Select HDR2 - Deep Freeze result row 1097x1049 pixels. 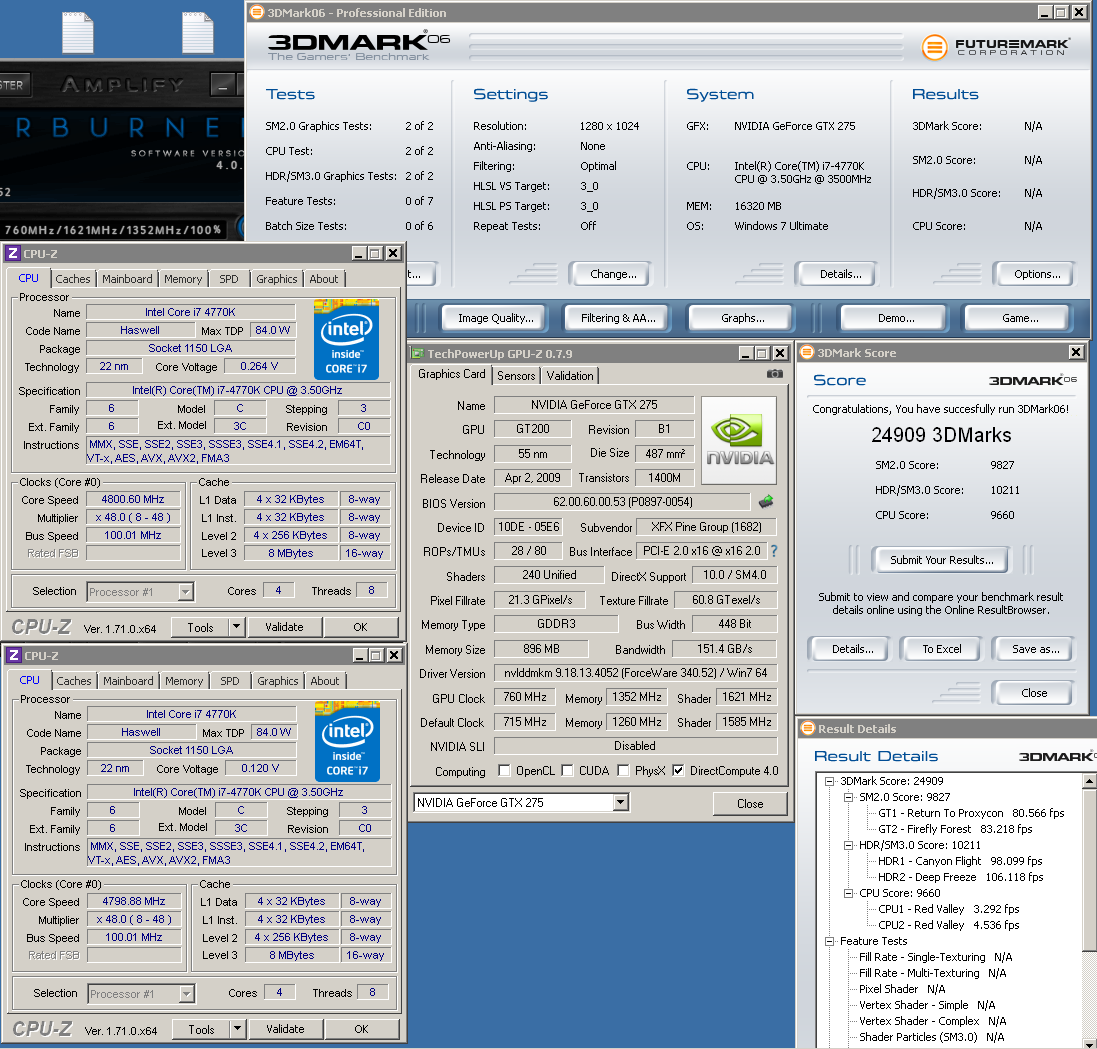tap(960, 877)
